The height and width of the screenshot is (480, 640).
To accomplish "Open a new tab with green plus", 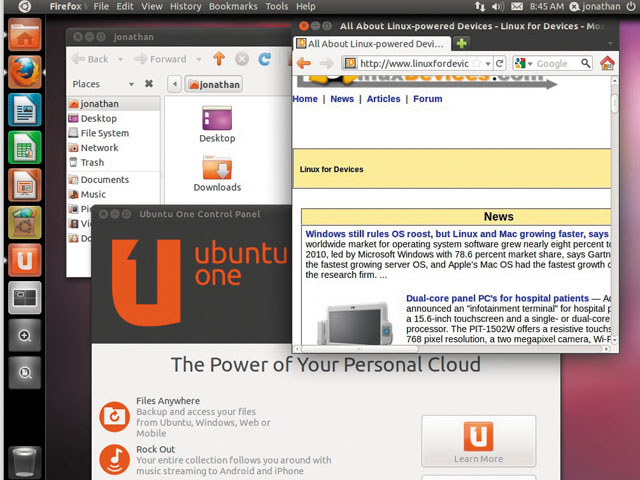I will click(462, 43).
